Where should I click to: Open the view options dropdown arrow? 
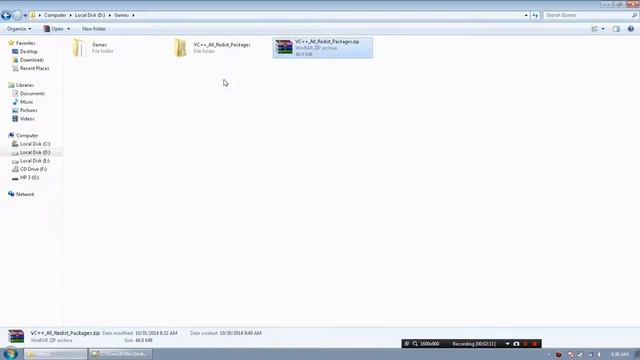click(603, 29)
